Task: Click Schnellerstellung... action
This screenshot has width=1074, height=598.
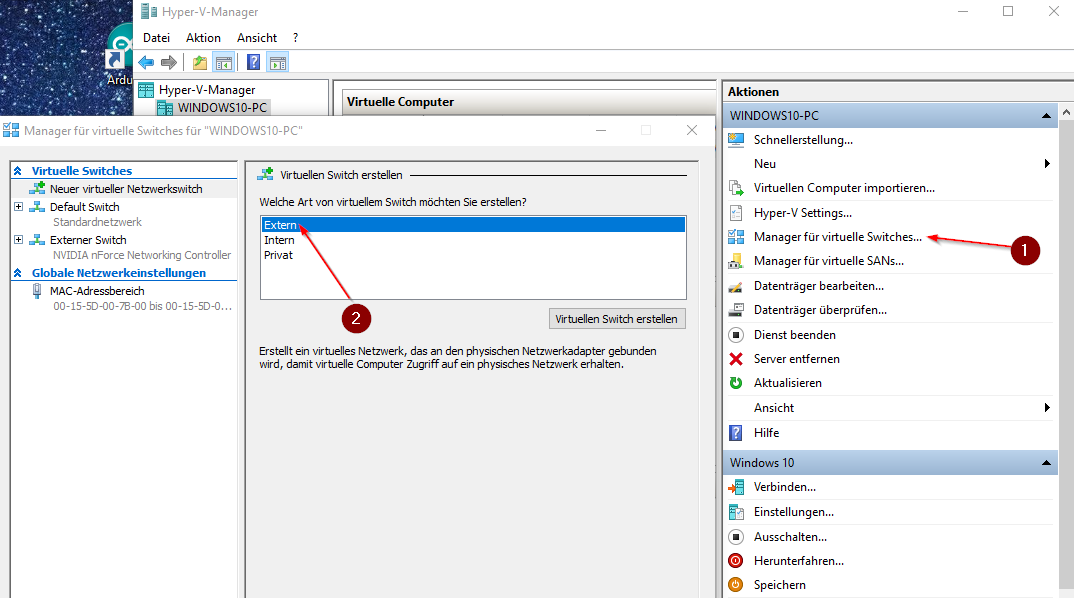Action: (803, 140)
